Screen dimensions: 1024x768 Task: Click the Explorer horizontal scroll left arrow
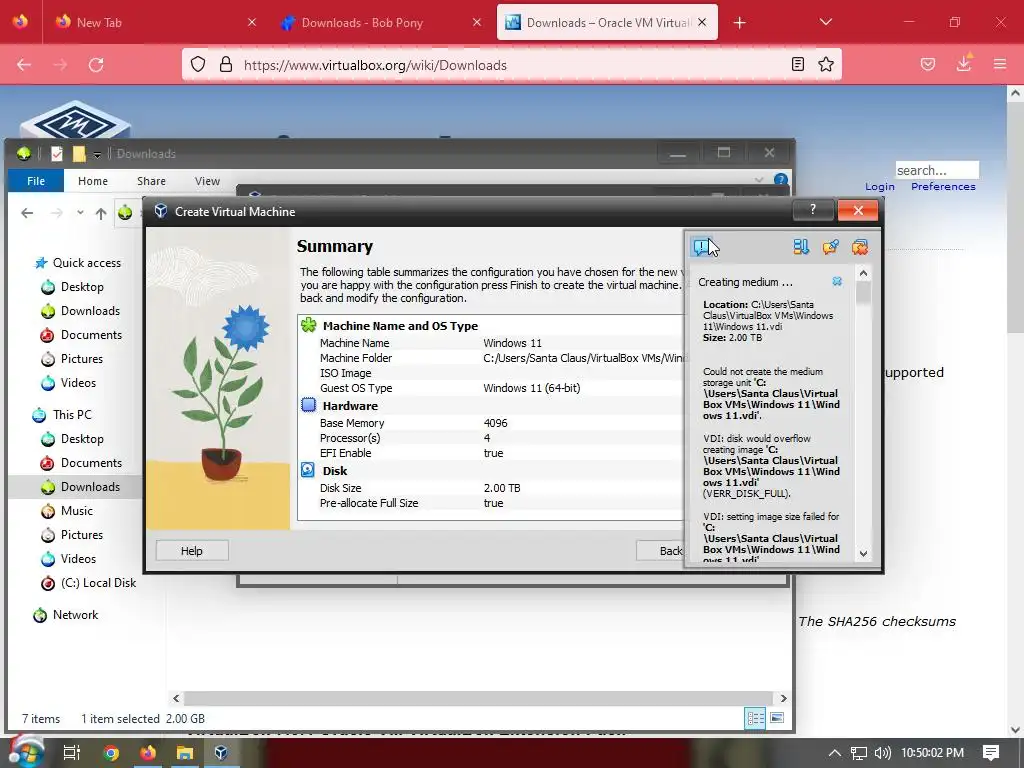pos(176,698)
